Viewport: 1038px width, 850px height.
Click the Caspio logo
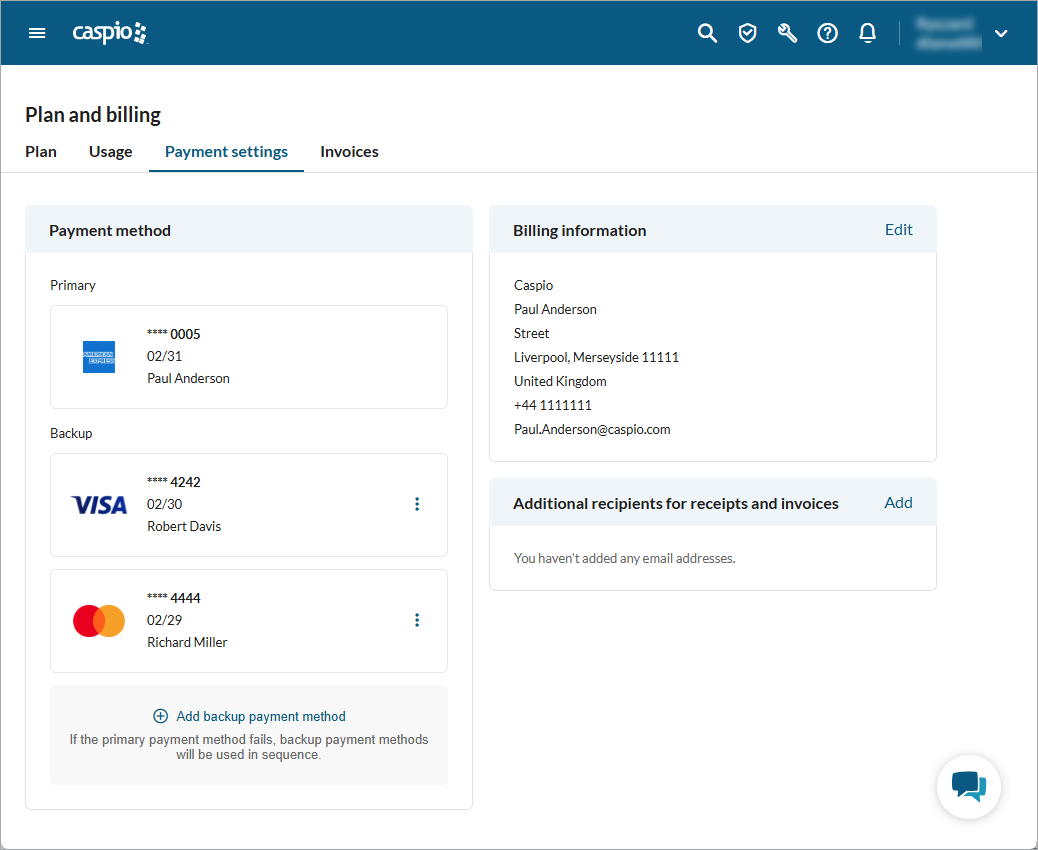coord(110,32)
